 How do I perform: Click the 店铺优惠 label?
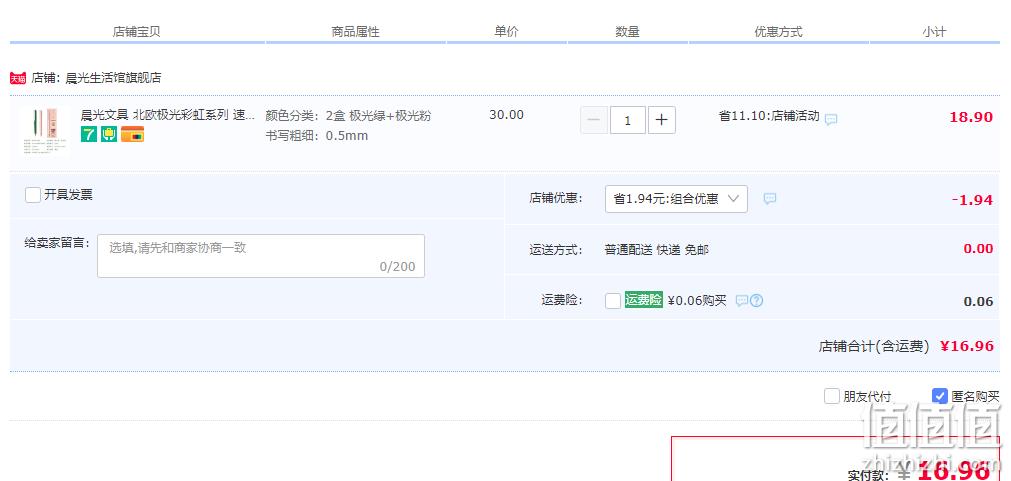click(x=556, y=198)
